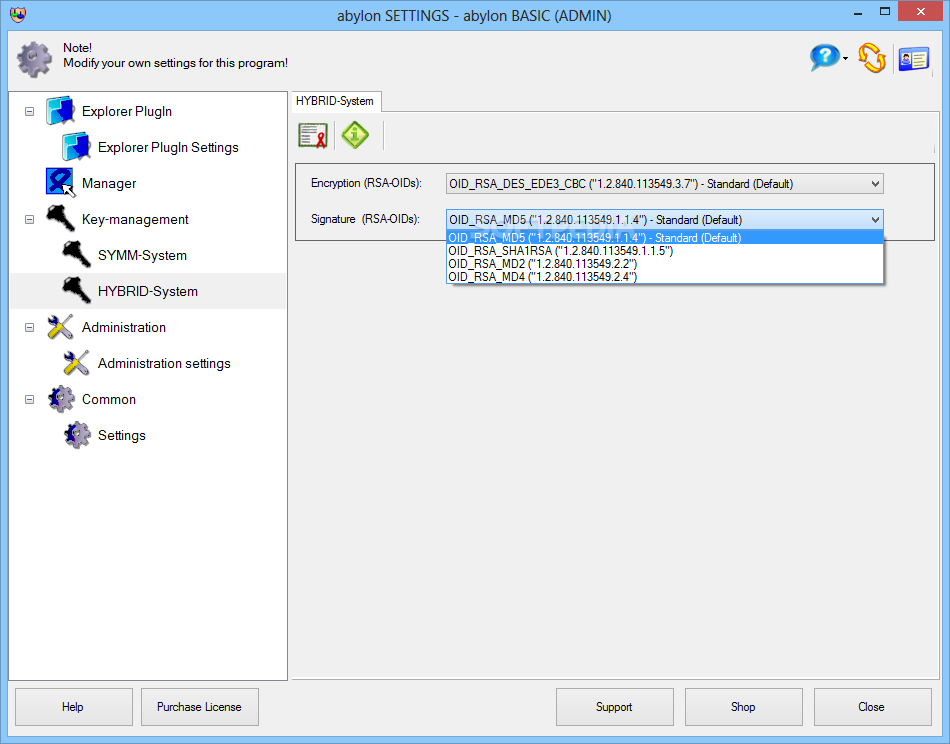Screen dimensions: 950x744
Task: Click the Help button
Action: point(73,706)
